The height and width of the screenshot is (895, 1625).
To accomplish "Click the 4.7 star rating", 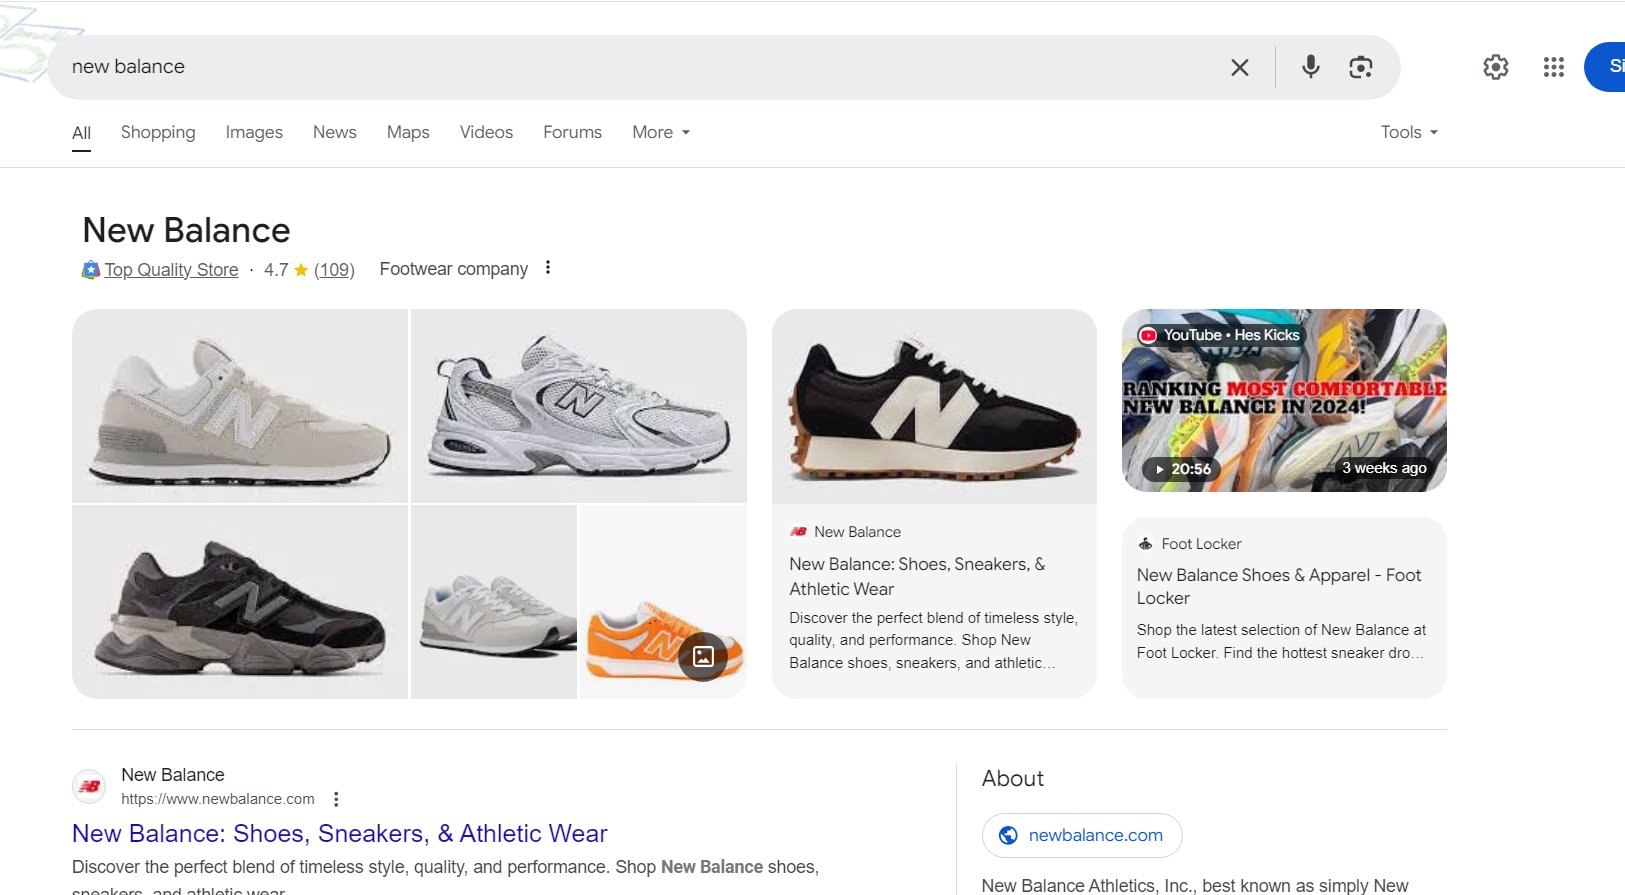I will click(286, 270).
